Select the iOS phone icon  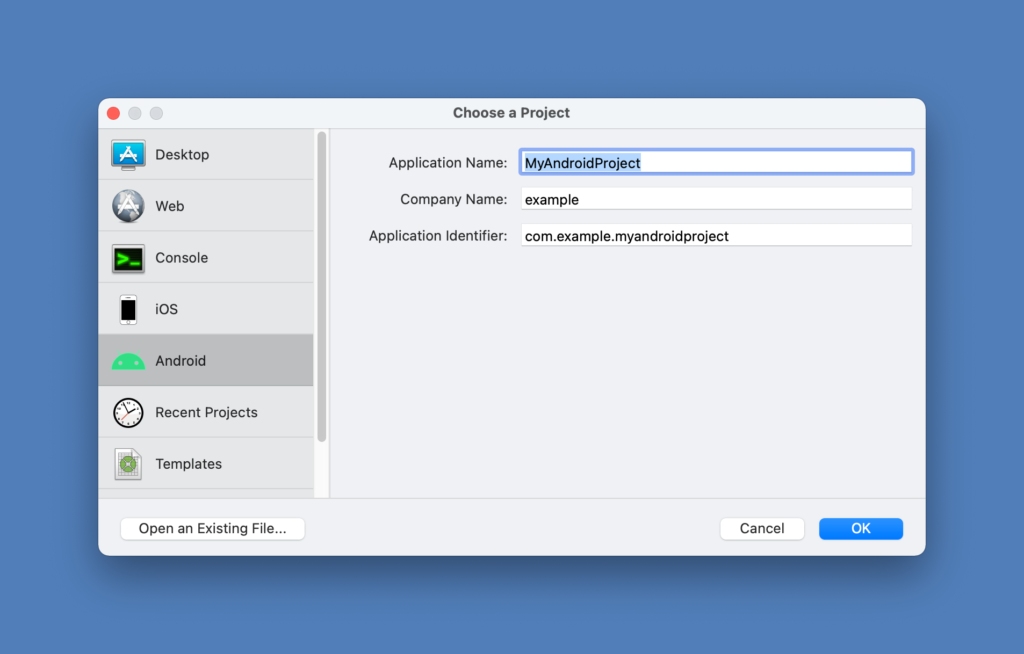(128, 309)
